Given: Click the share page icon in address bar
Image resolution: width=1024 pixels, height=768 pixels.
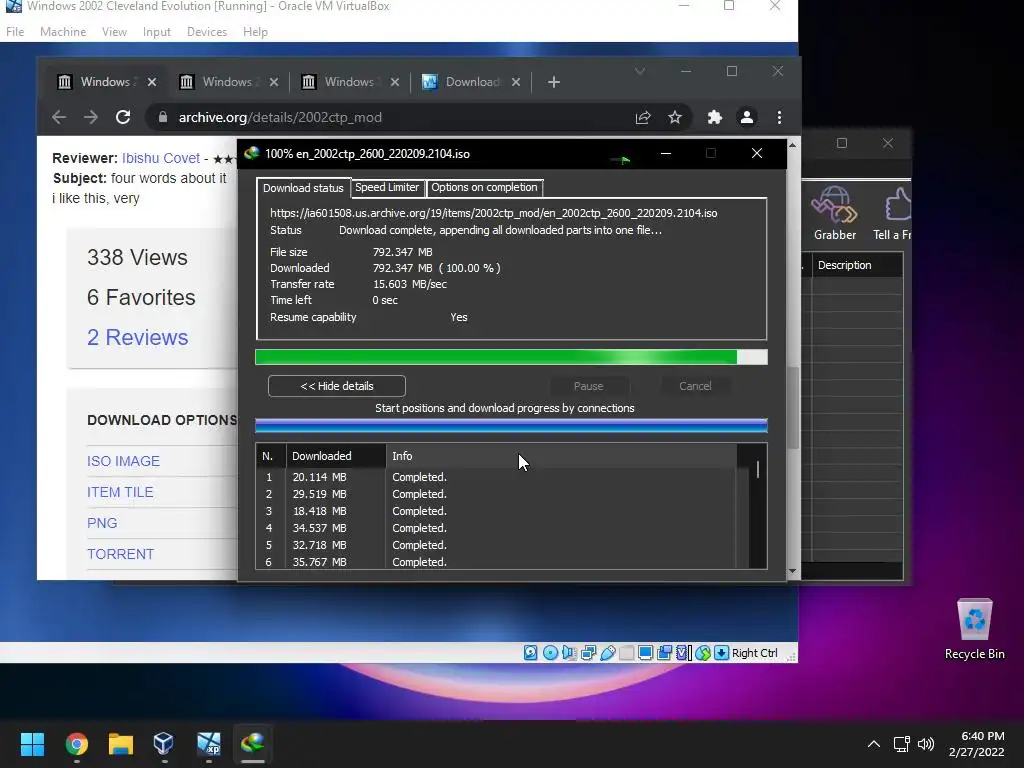Looking at the screenshot, I should [x=643, y=117].
